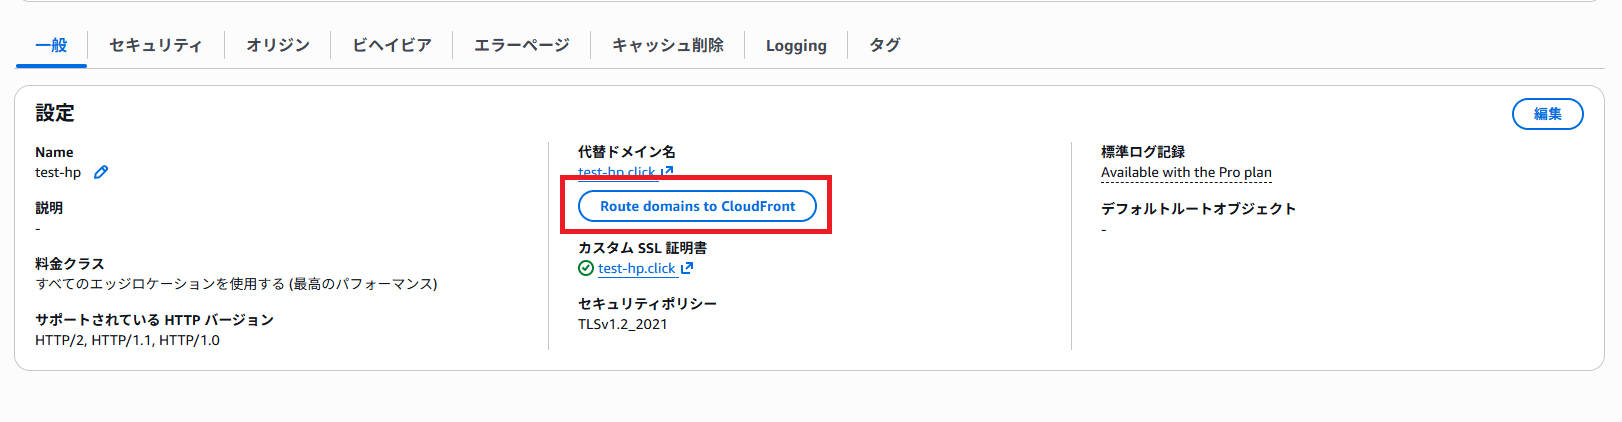Go to the ビヘイビア tab
1622x422 pixels.
(x=392, y=45)
